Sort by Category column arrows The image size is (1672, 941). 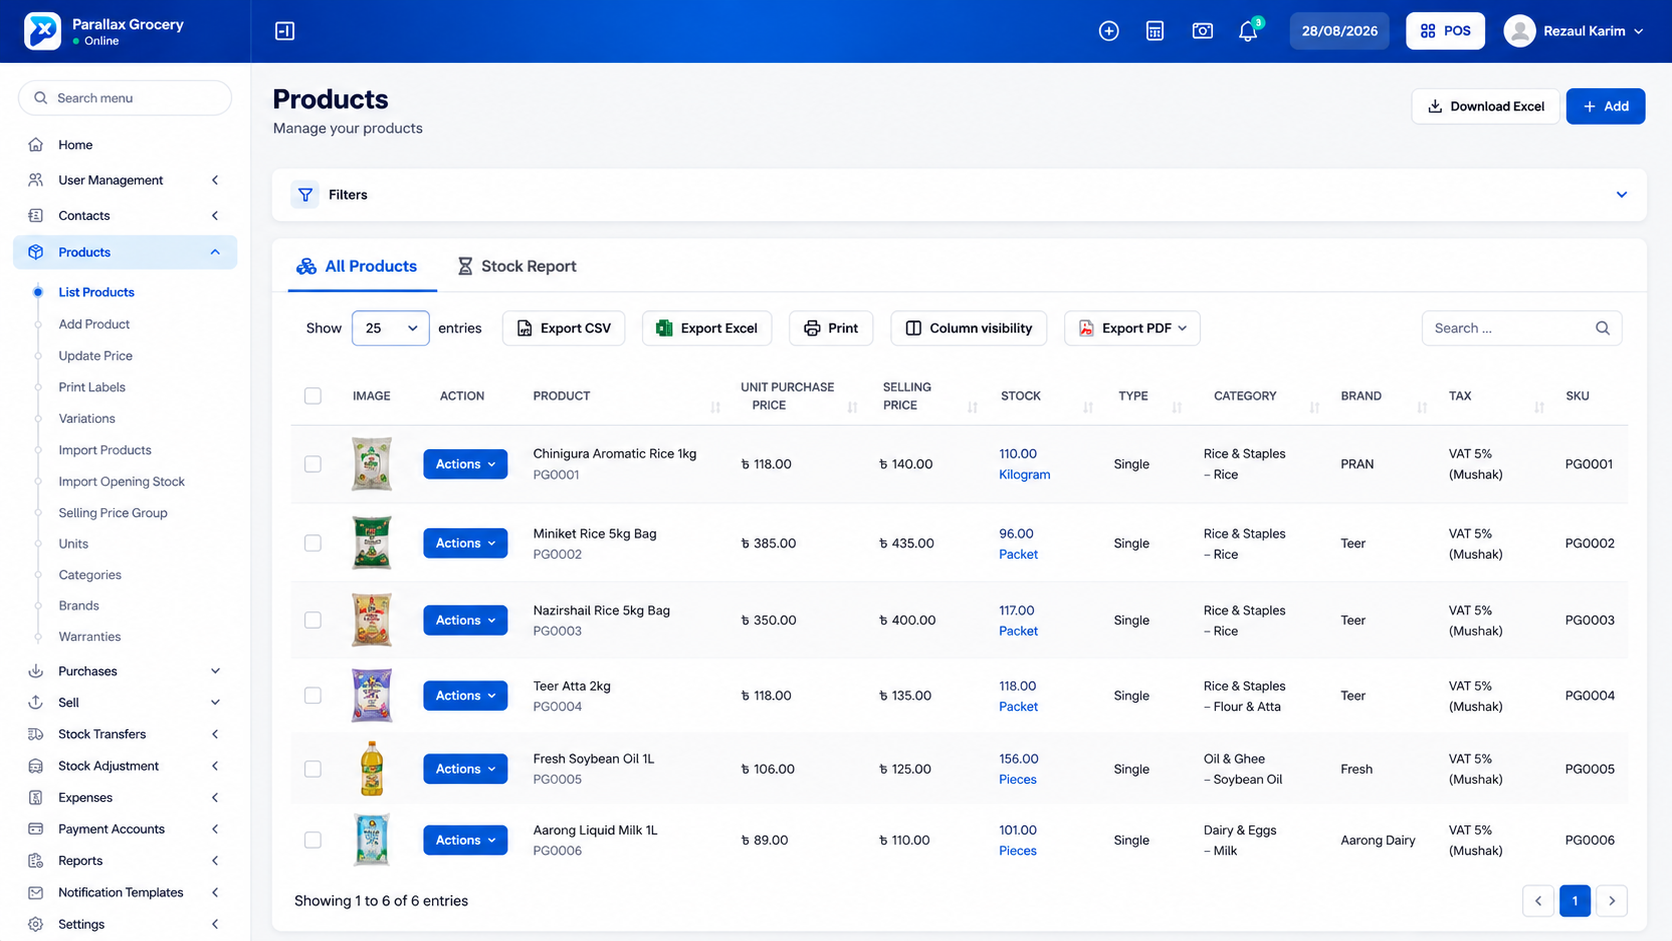tap(1314, 407)
